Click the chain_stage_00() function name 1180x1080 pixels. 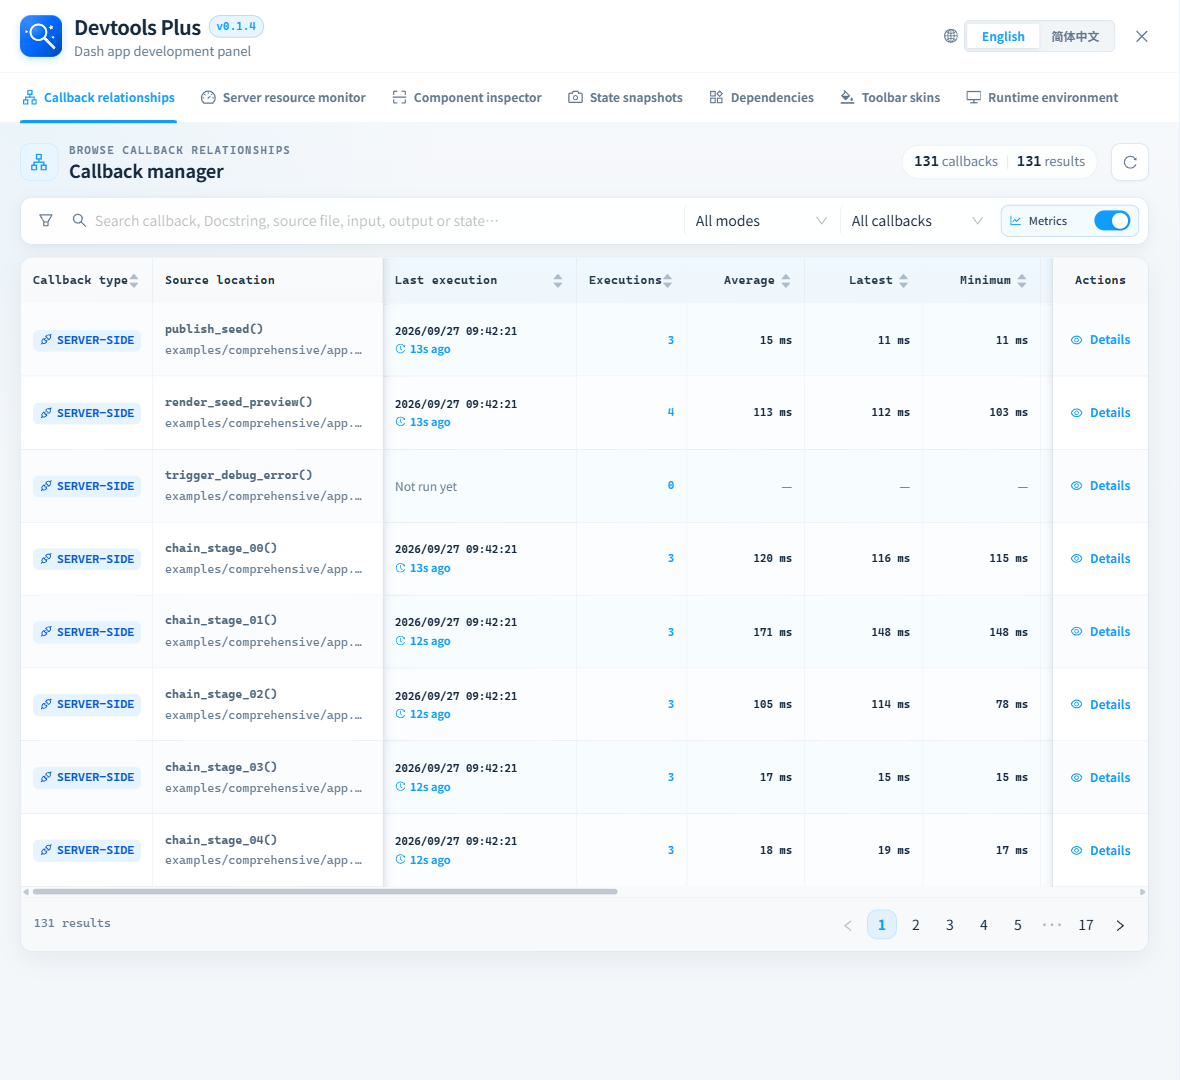pyautogui.click(x=220, y=548)
